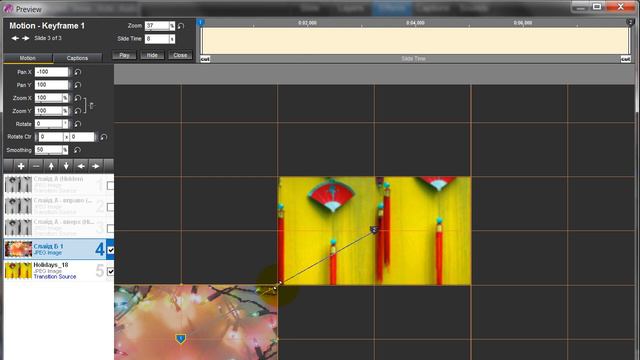Viewport: 640px width, 360px height.
Task: Go to previous slide arrow
Action: (15, 38)
